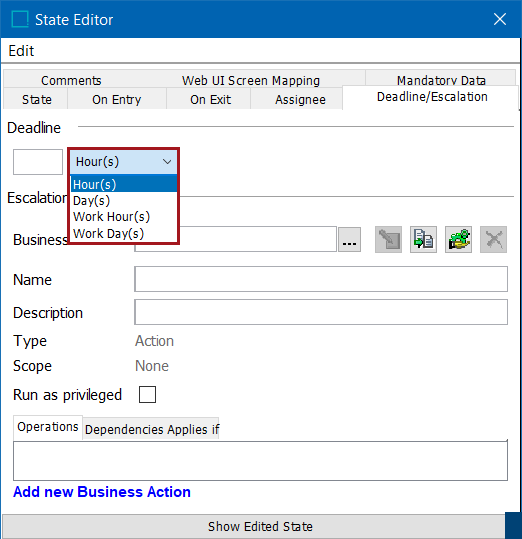
Task: Click the State Editor title bar icon
Action: point(20,19)
